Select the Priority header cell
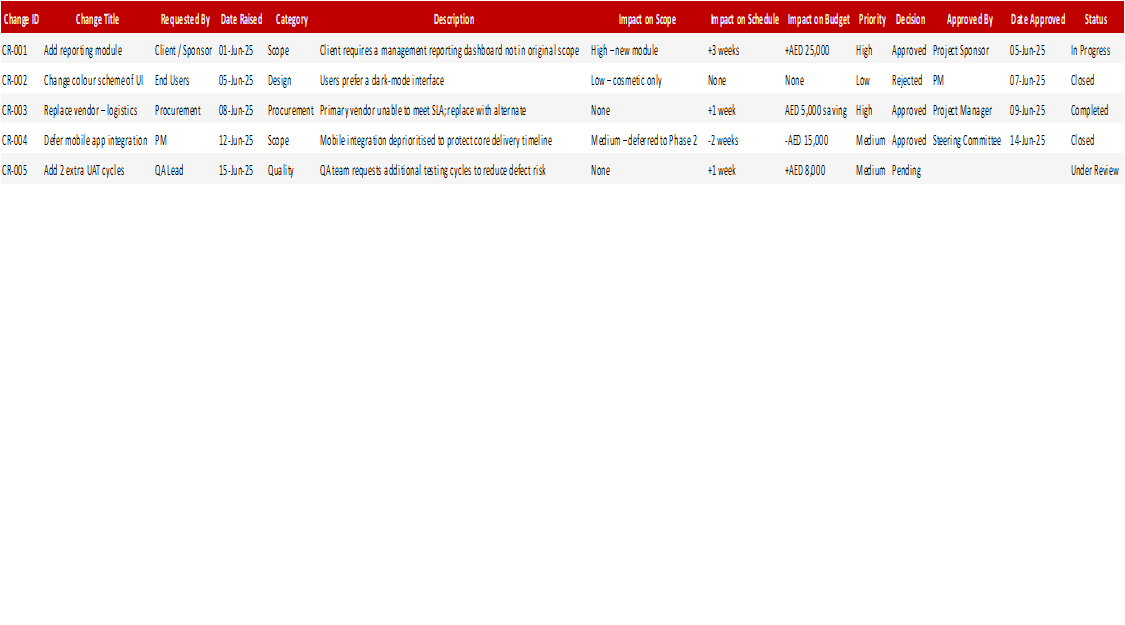 (872, 19)
